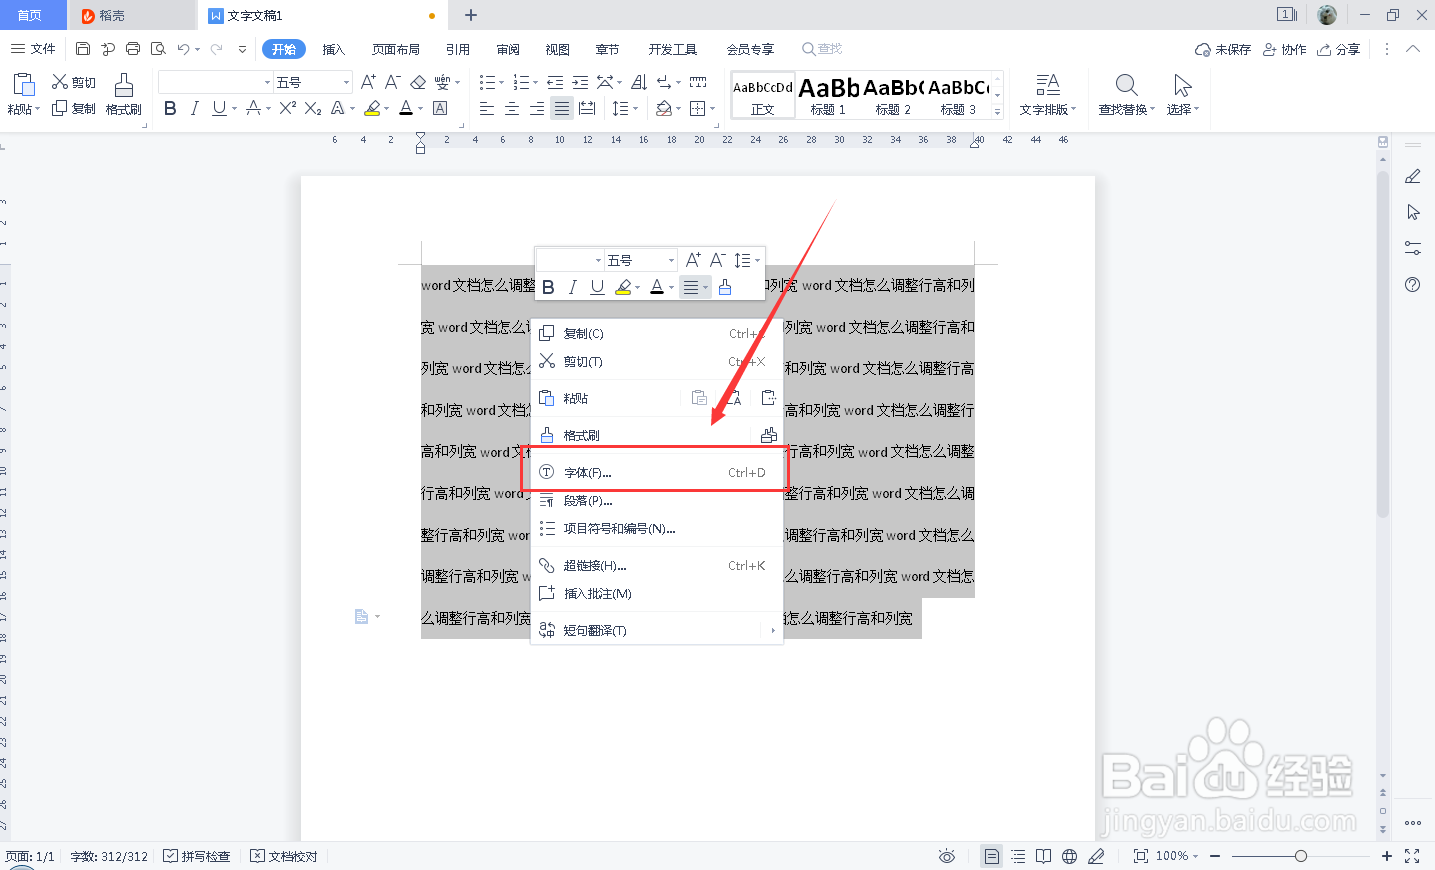Enable eye protection mode in status bar
1435x870 pixels.
(947, 856)
